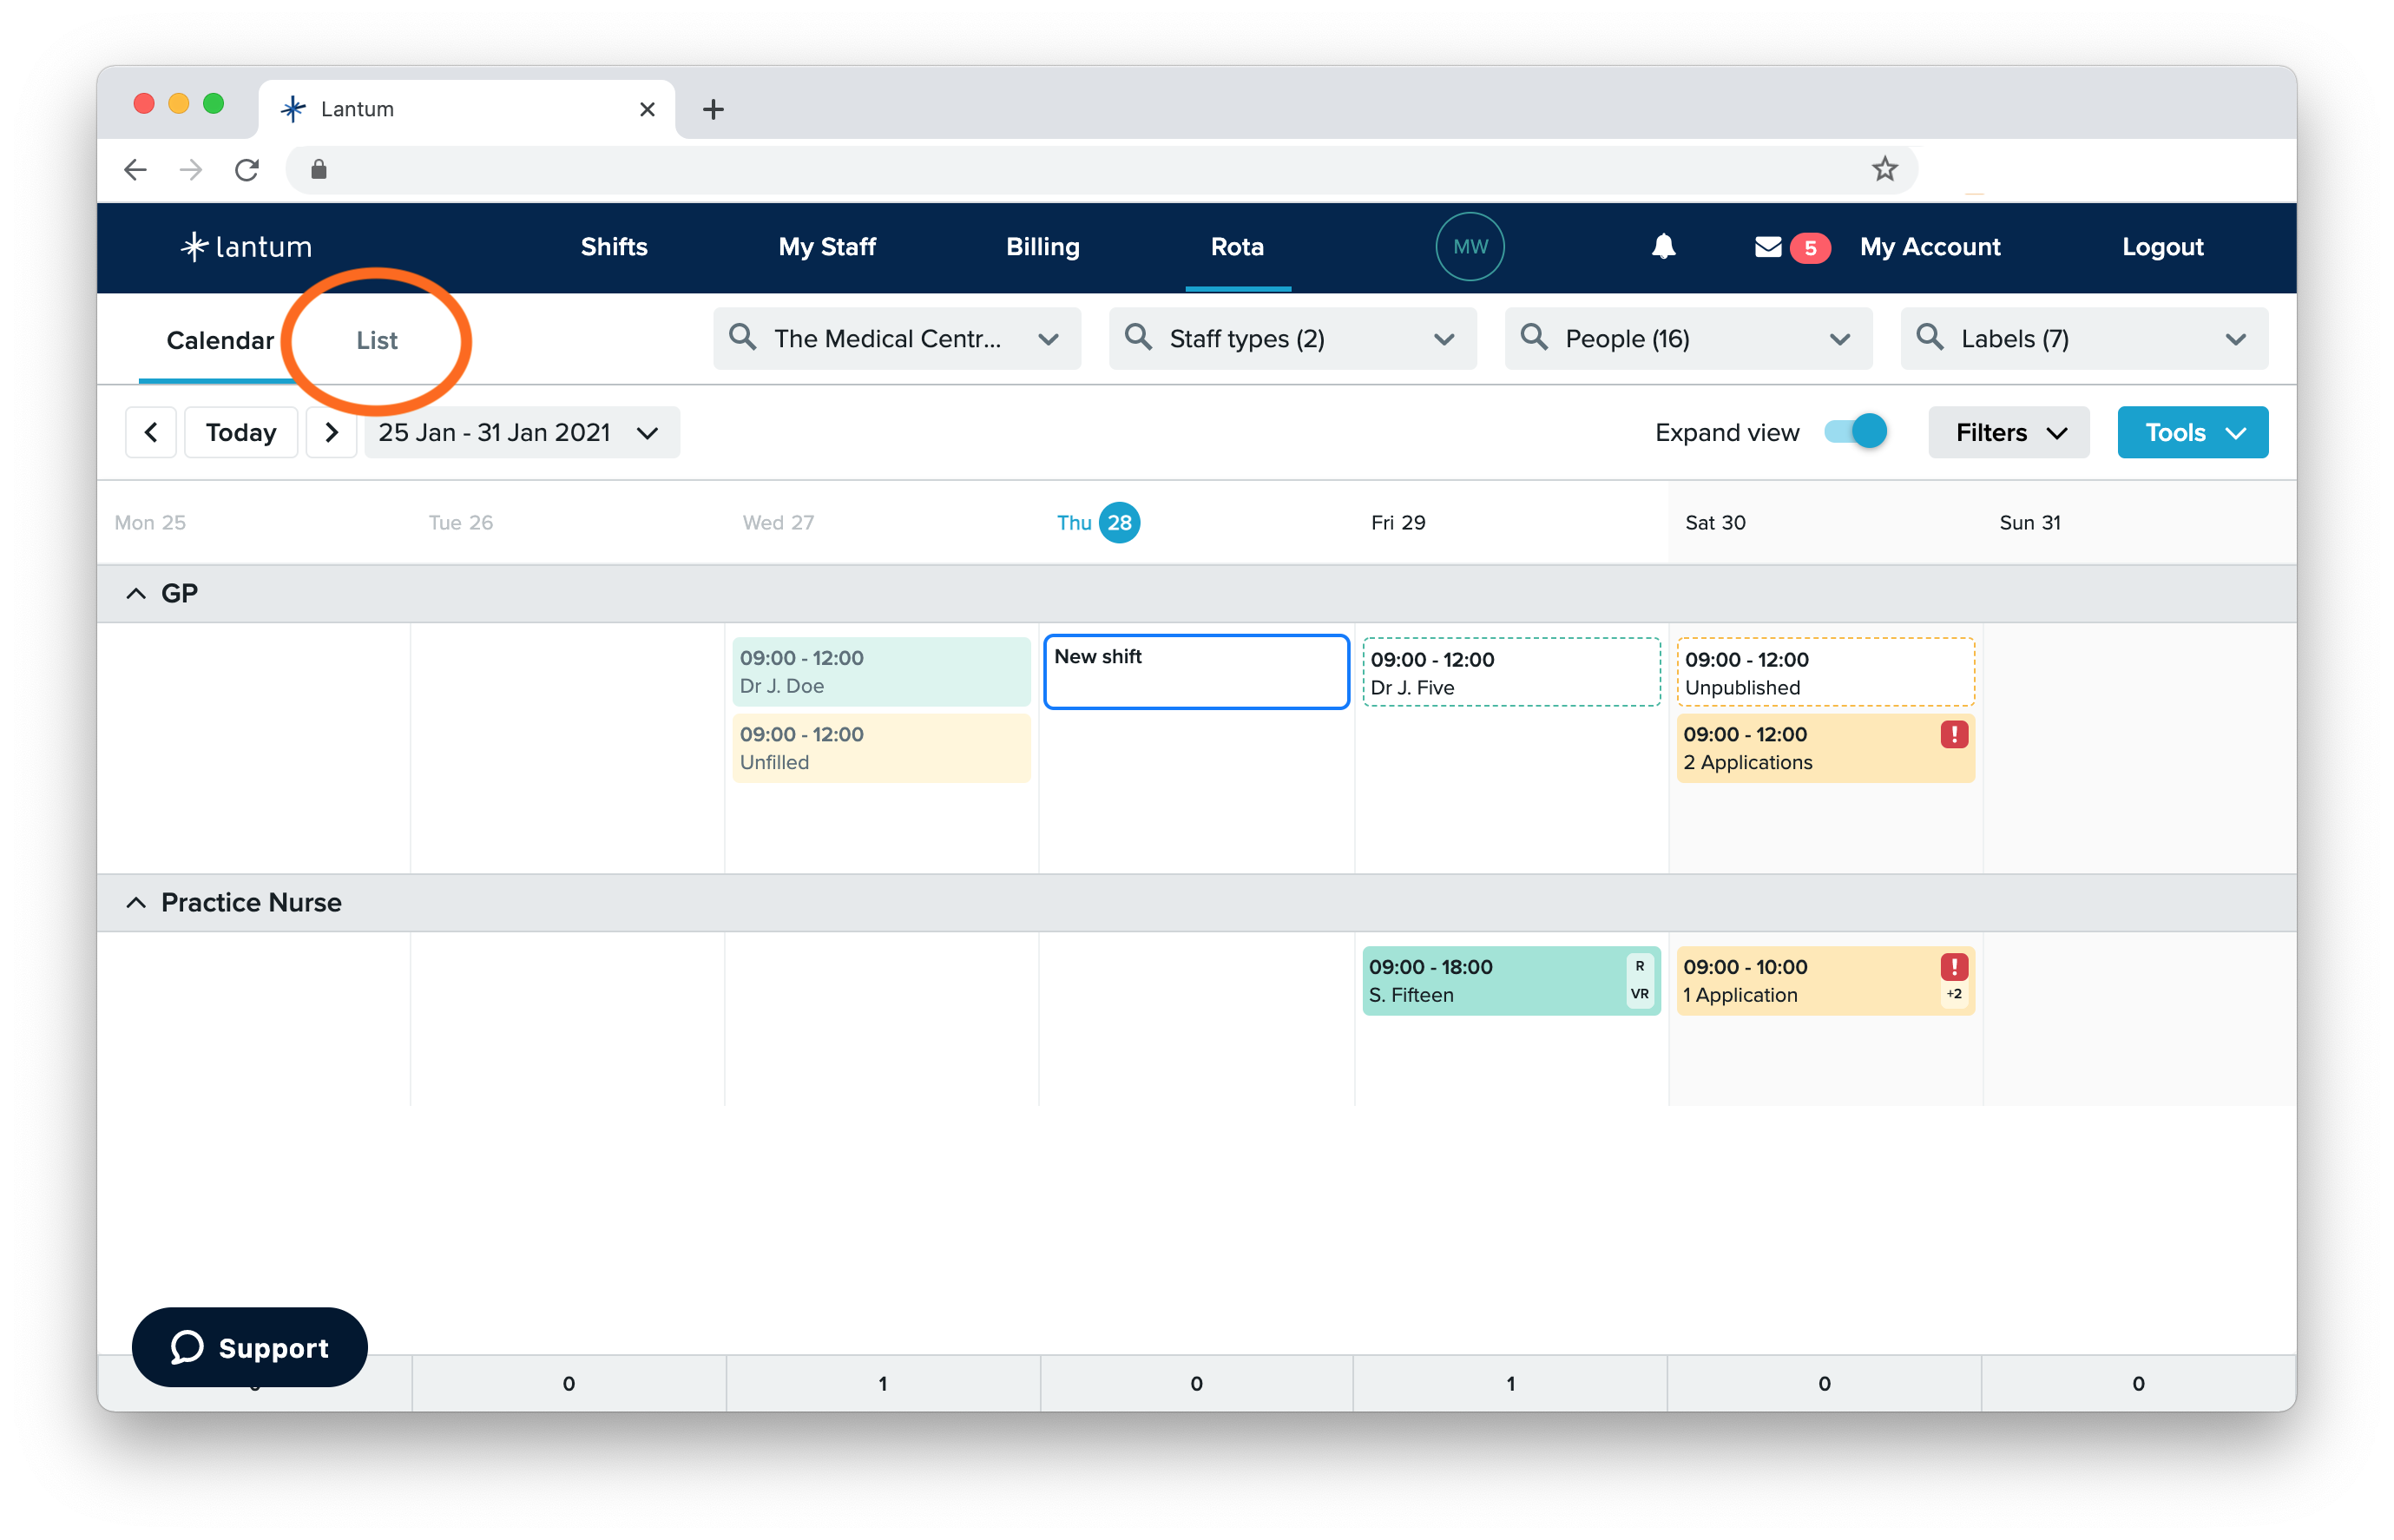Open the inbox envelope showing 5 messages

[x=1768, y=247]
